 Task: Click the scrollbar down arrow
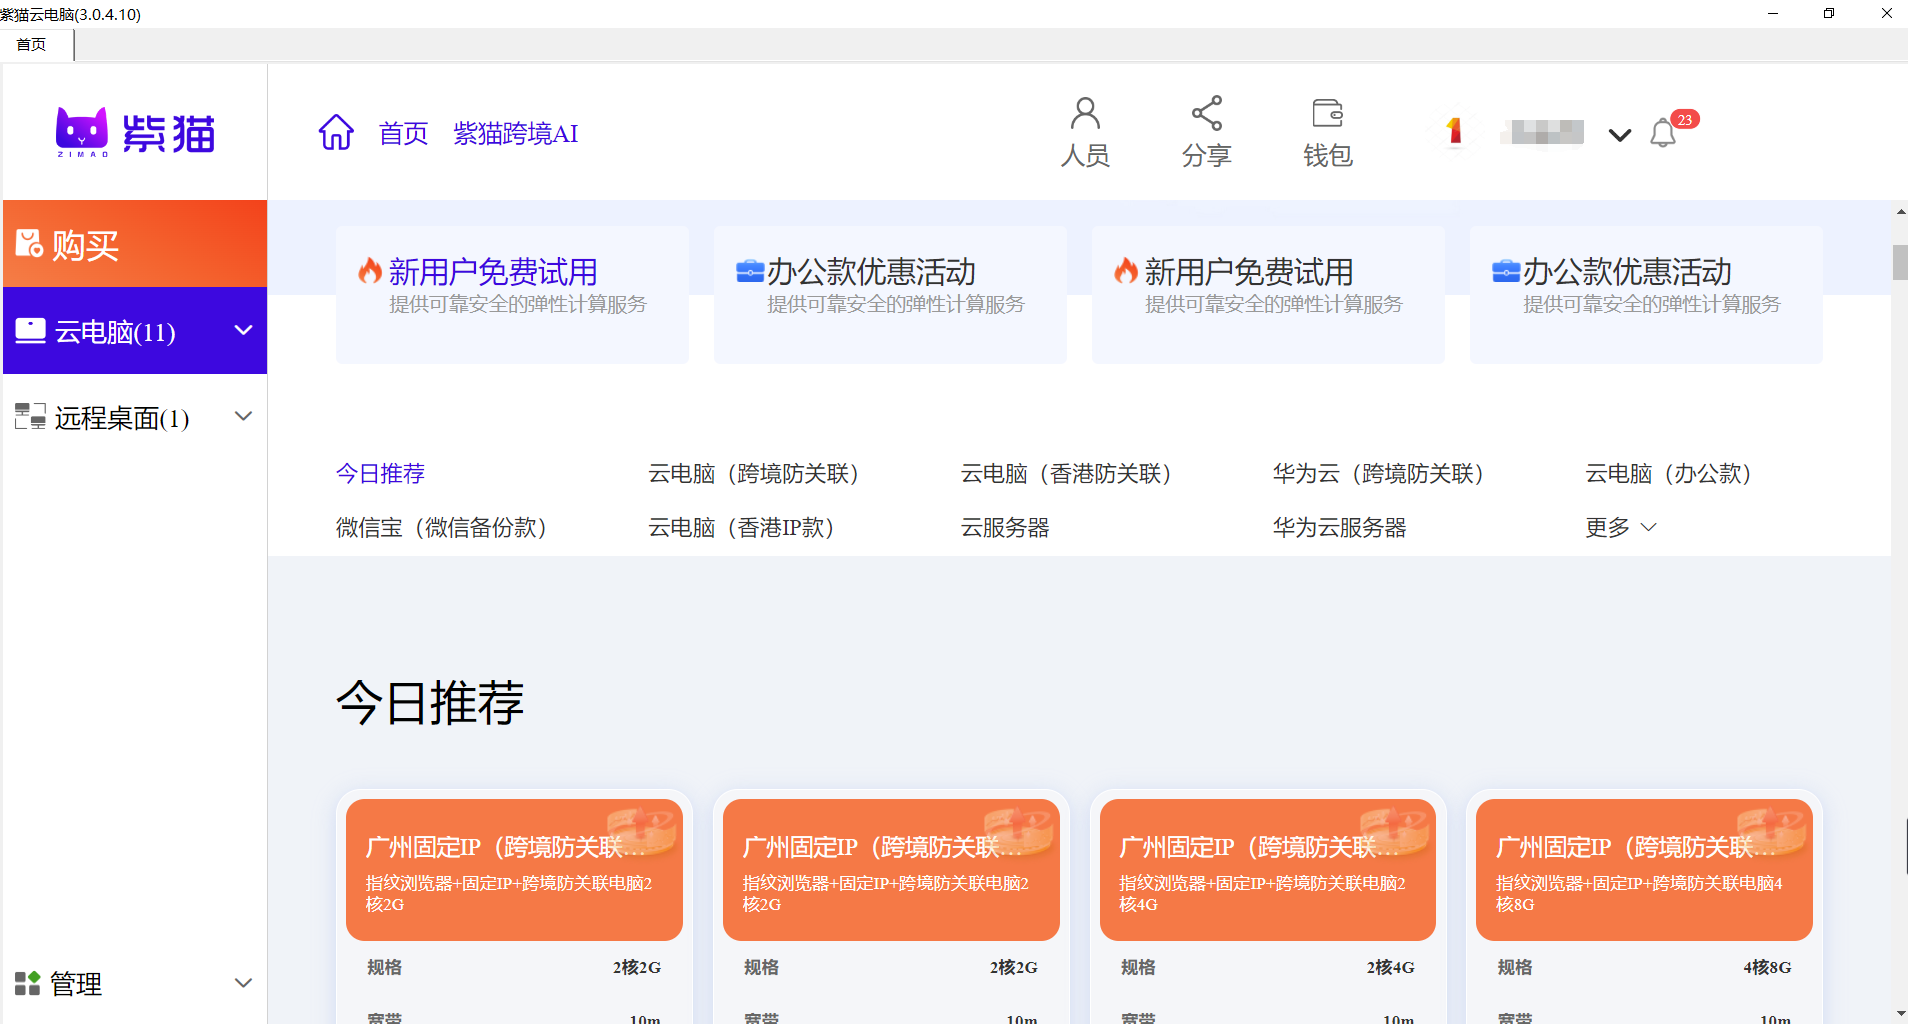[1900, 1014]
